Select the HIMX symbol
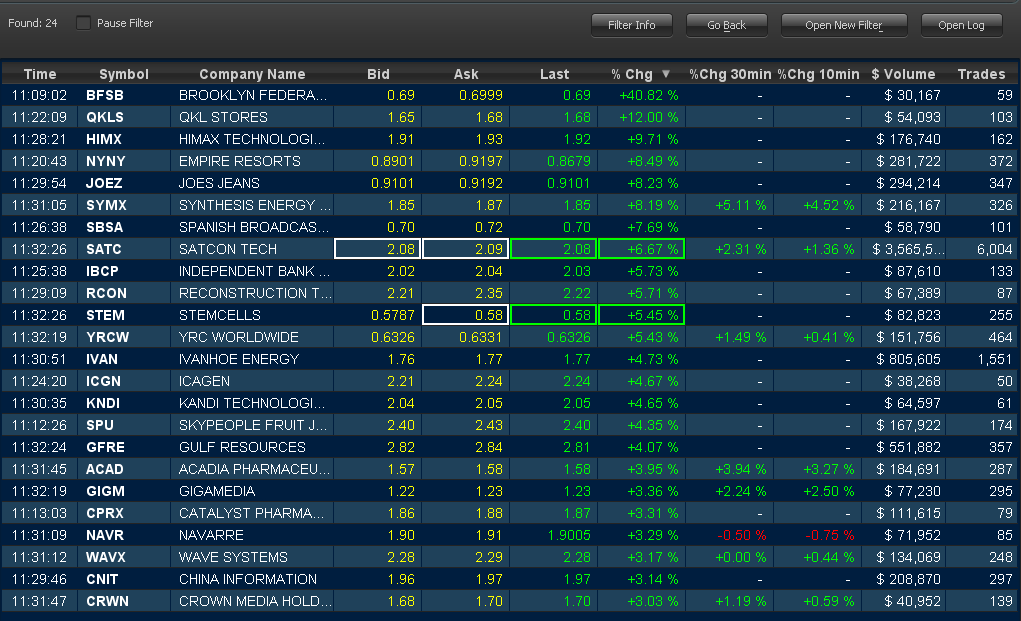This screenshot has width=1021, height=621. (x=104, y=139)
